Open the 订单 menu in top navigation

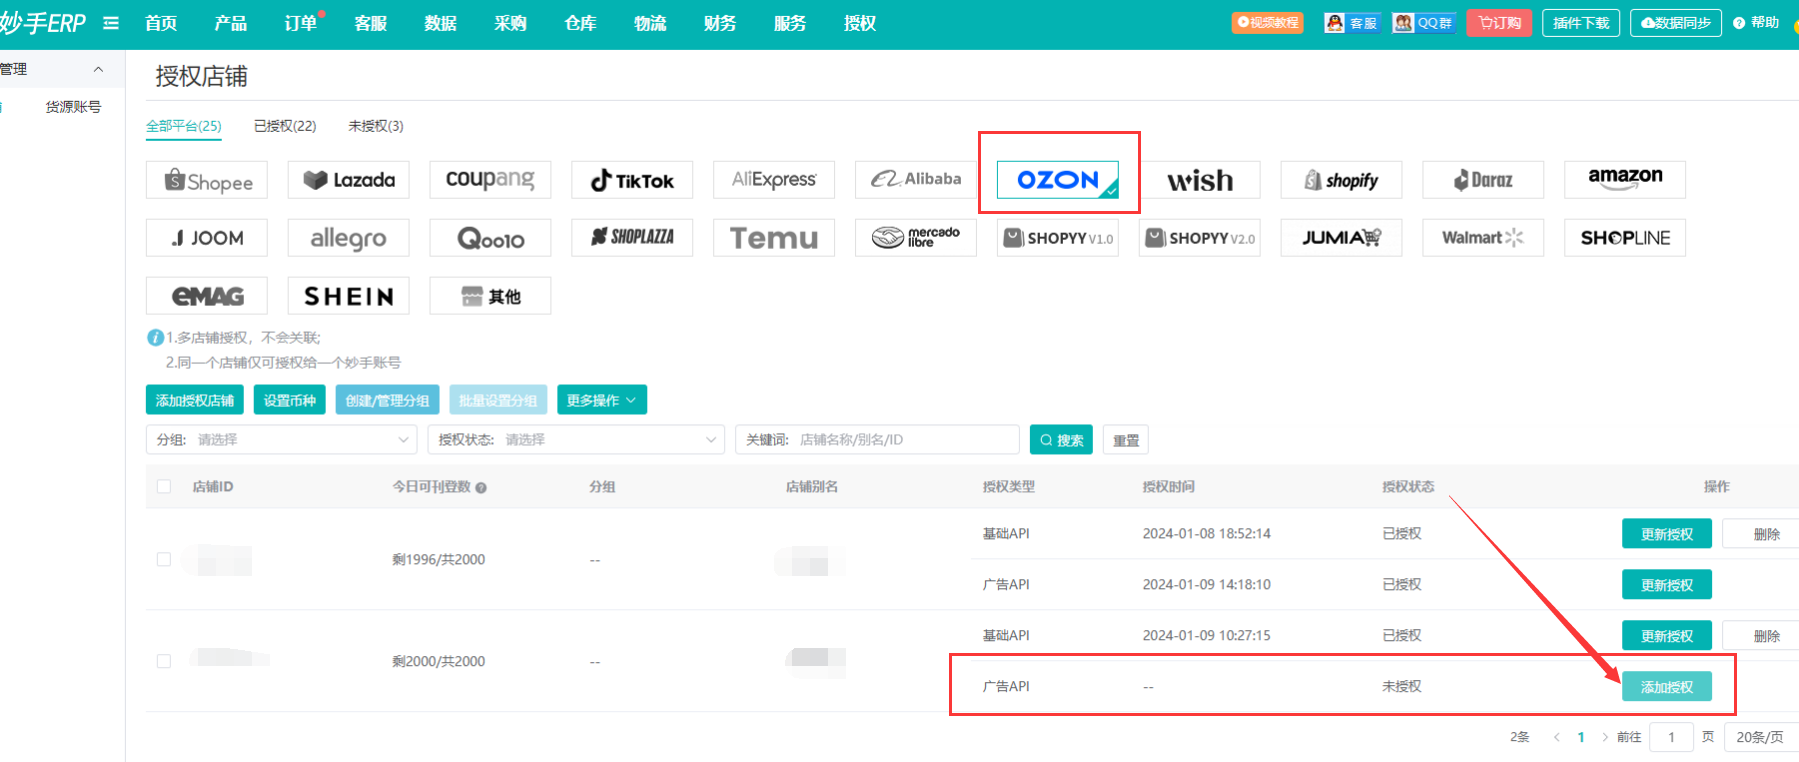(300, 23)
